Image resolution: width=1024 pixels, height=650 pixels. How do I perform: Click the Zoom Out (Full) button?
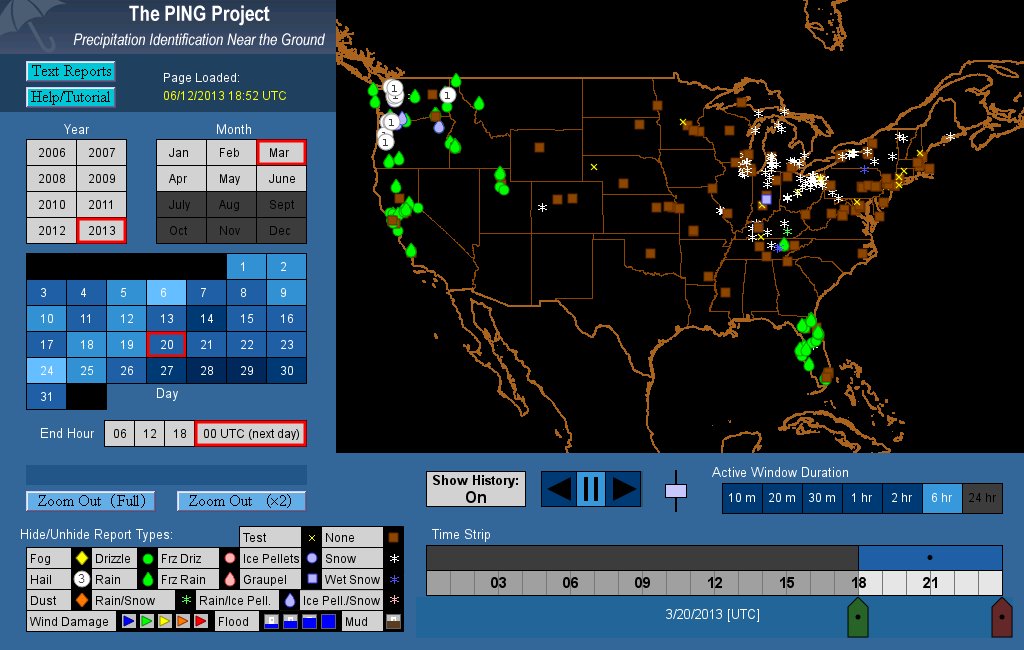click(x=87, y=501)
